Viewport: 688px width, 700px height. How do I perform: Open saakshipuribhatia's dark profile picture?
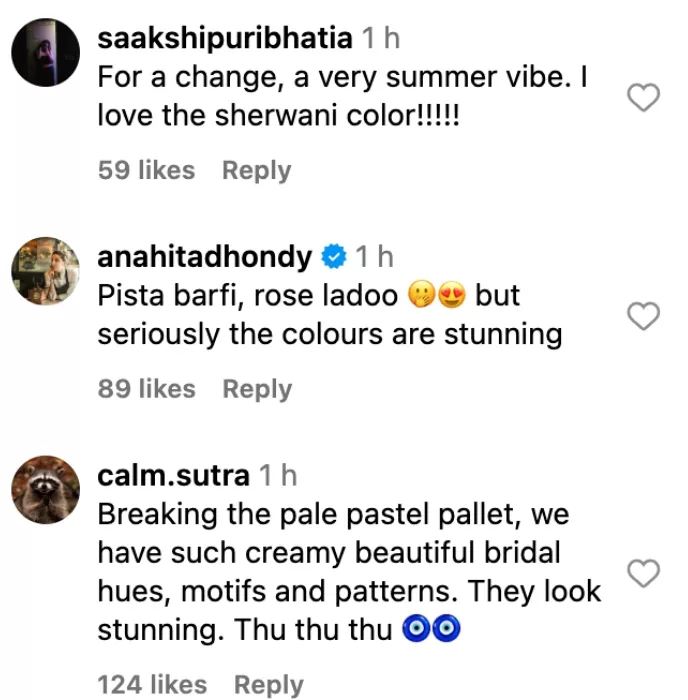46,52
